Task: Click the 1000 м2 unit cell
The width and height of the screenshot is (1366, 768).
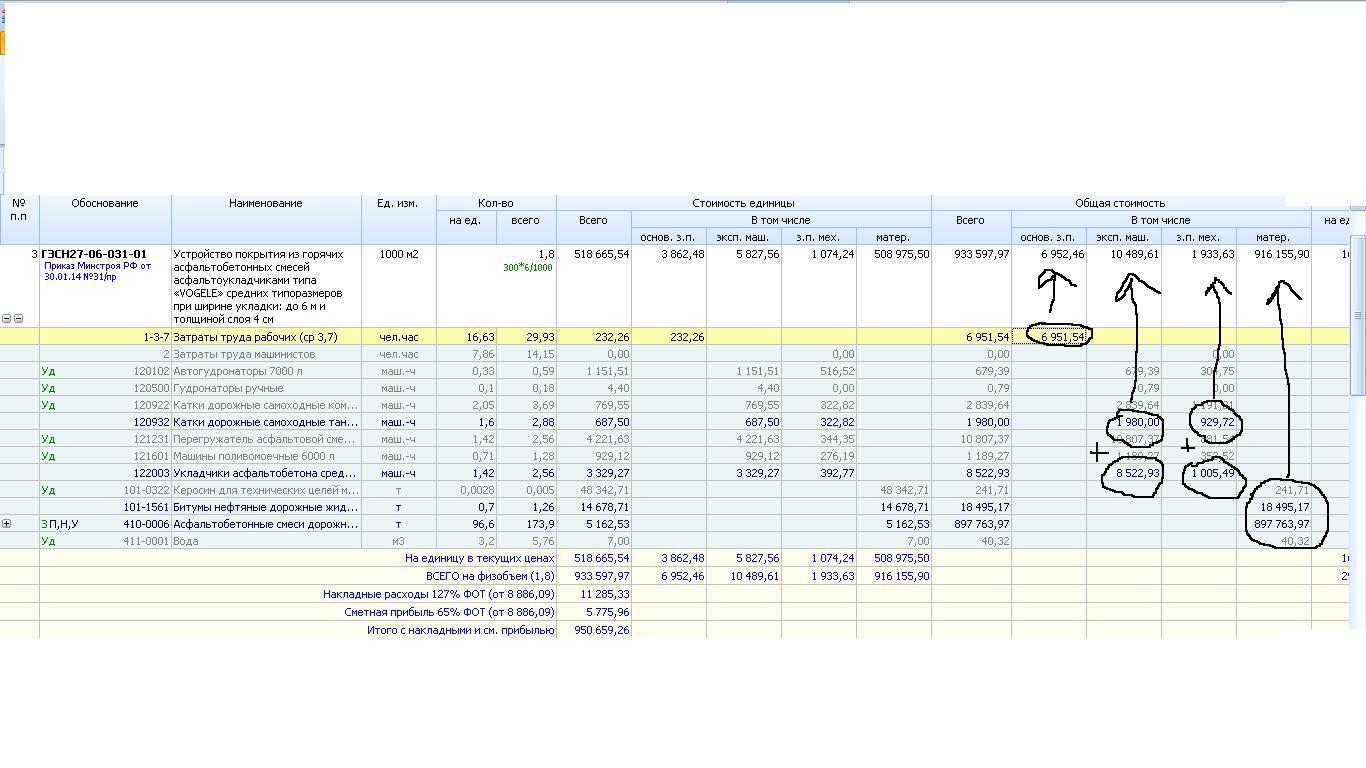Action: 398,254
